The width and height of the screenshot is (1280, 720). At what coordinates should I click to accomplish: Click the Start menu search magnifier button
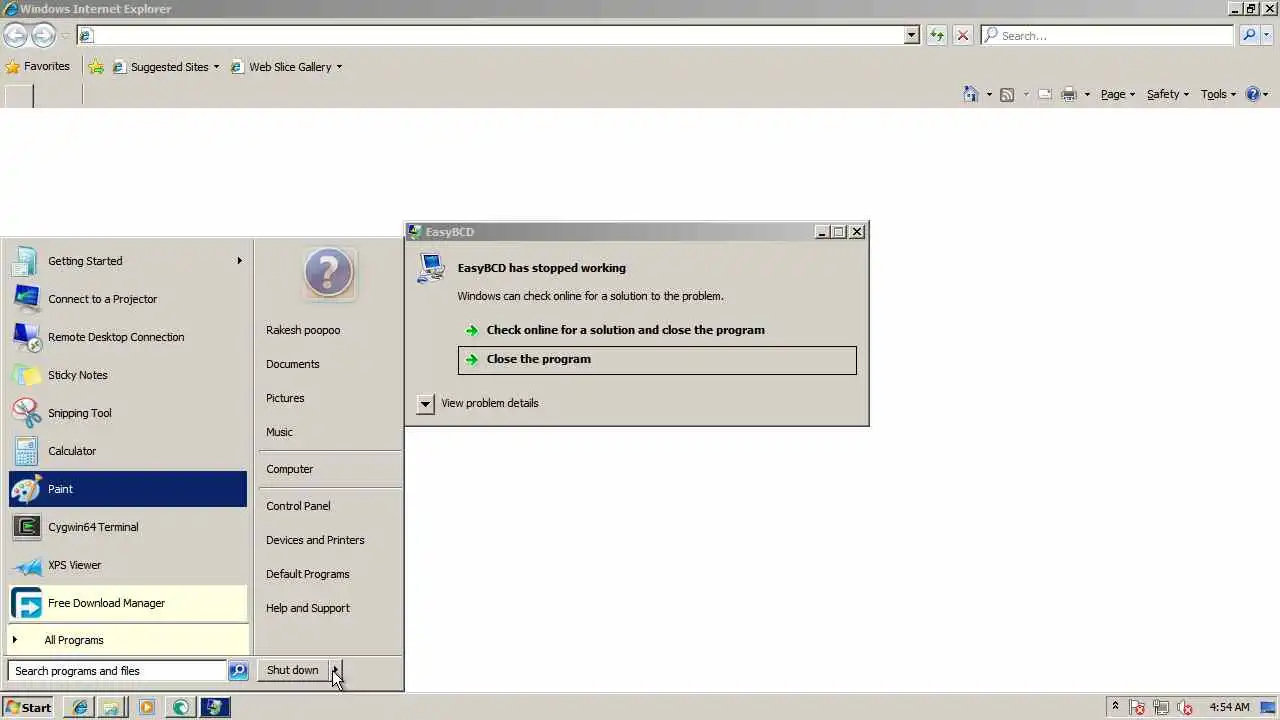click(238, 671)
